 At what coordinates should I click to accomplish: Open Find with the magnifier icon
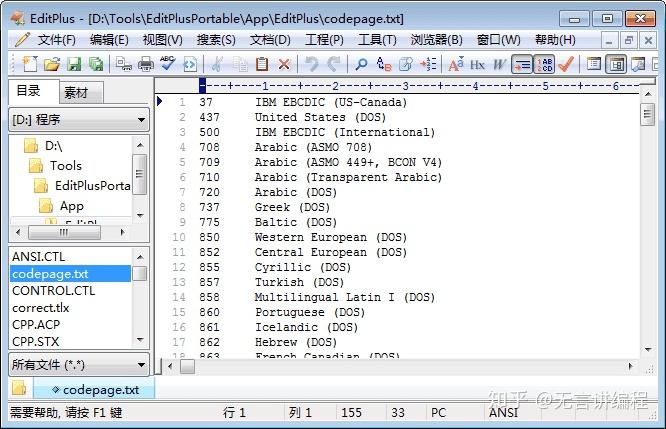(361, 64)
